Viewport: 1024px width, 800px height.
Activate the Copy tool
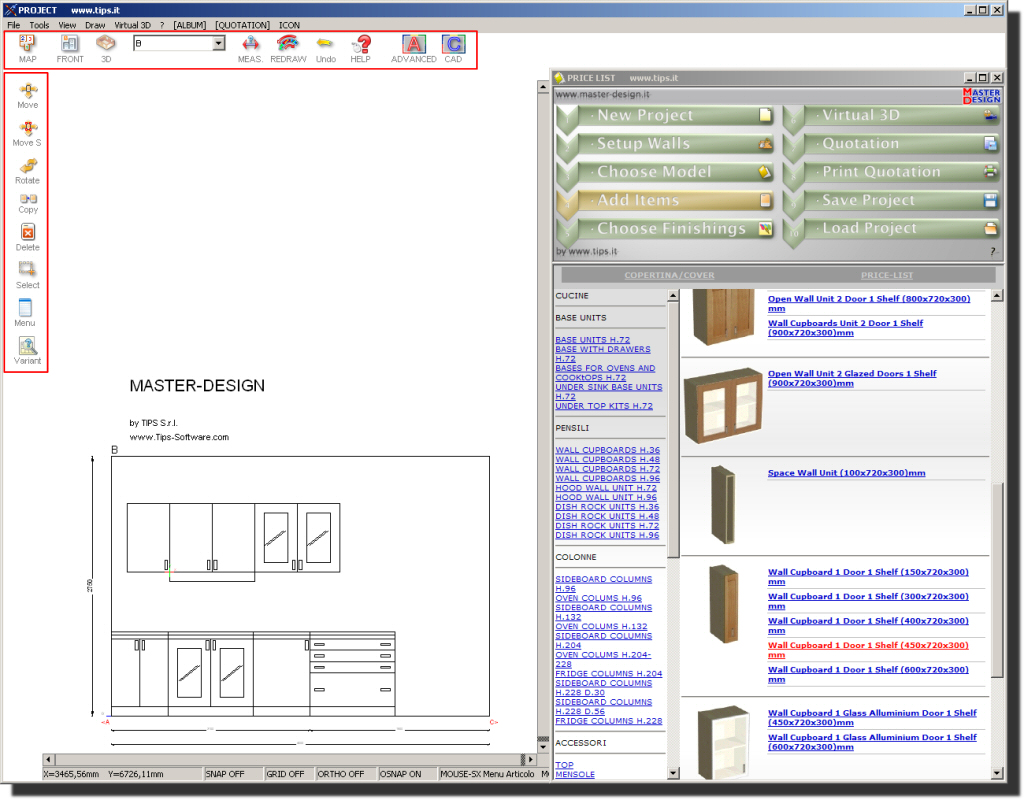(28, 203)
